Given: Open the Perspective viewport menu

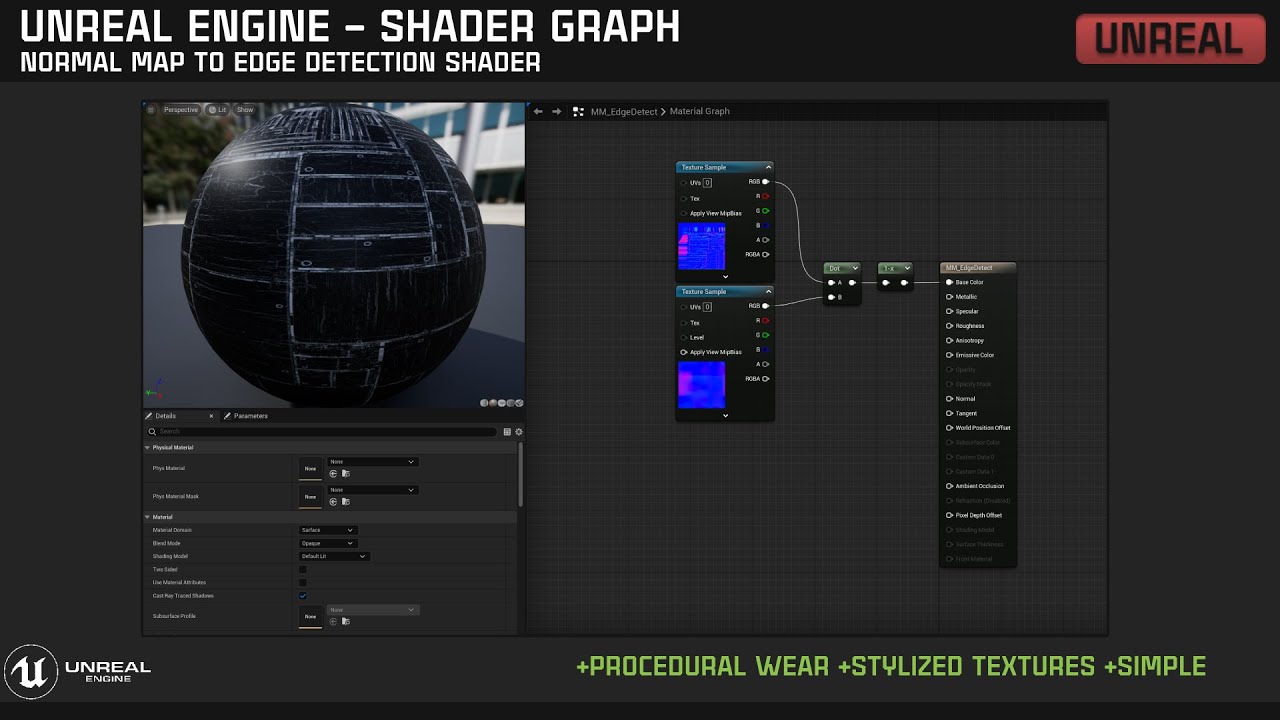Looking at the screenshot, I should tap(181, 109).
